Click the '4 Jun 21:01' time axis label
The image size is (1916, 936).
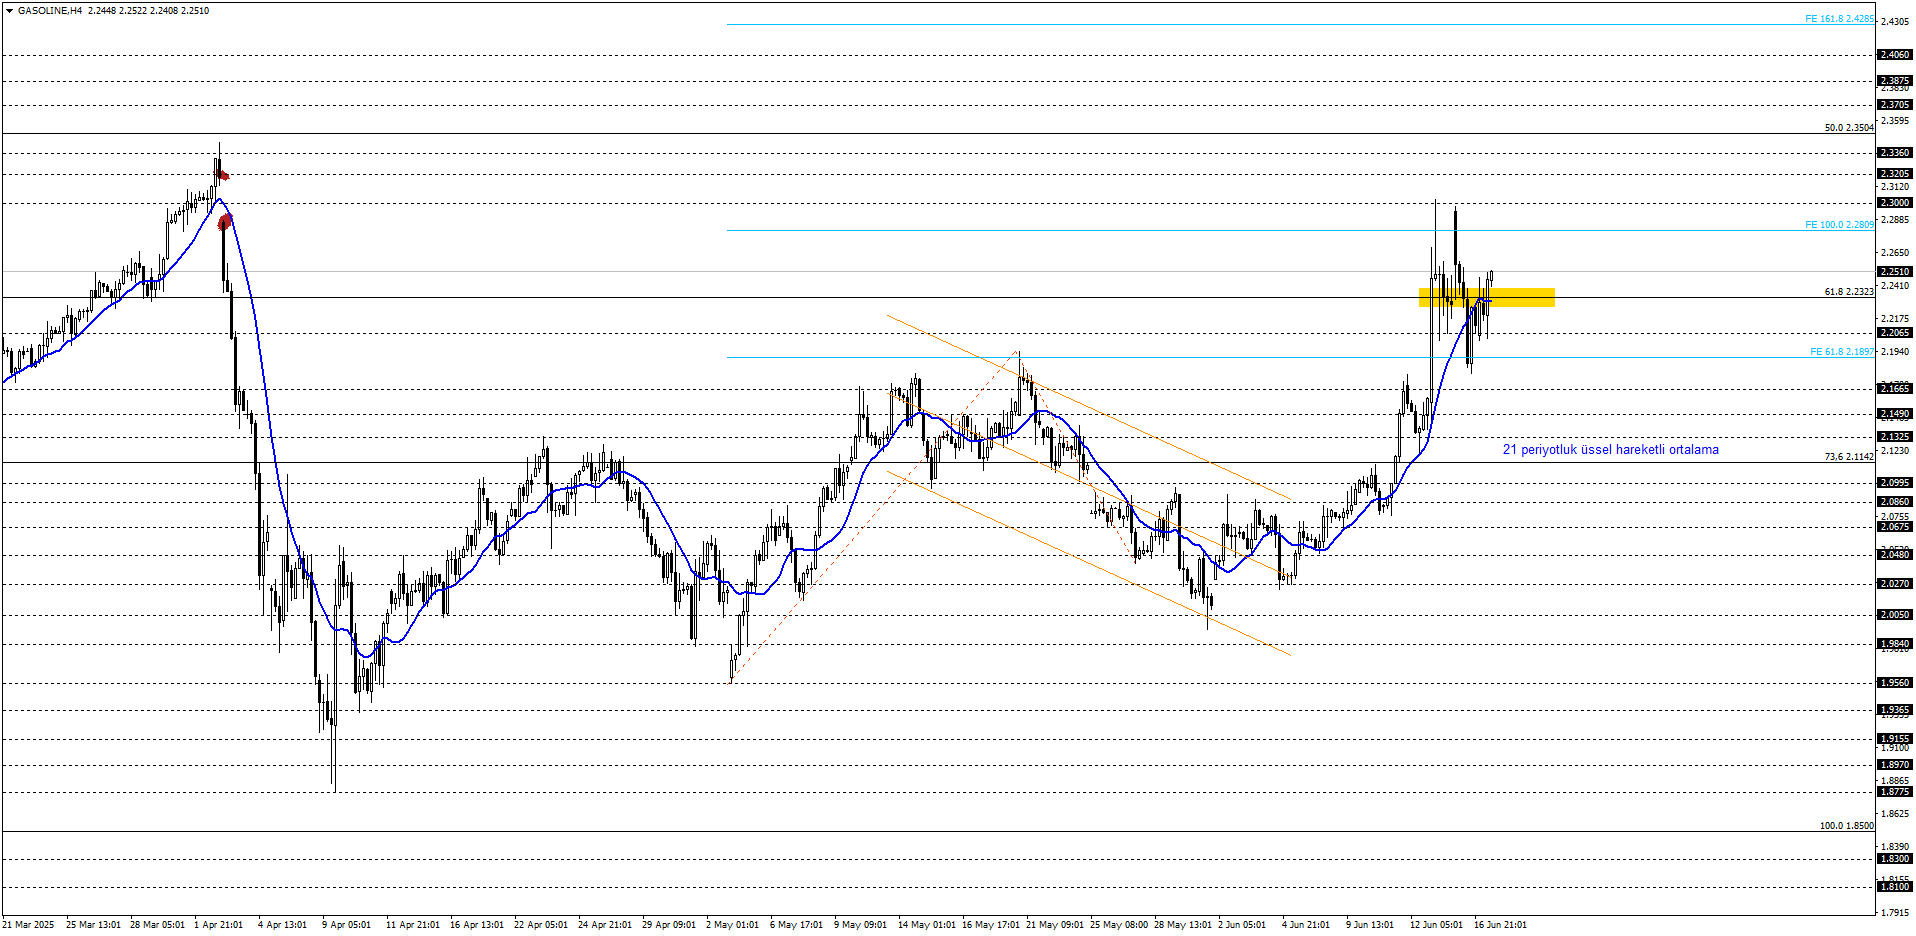pos(1306,925)
